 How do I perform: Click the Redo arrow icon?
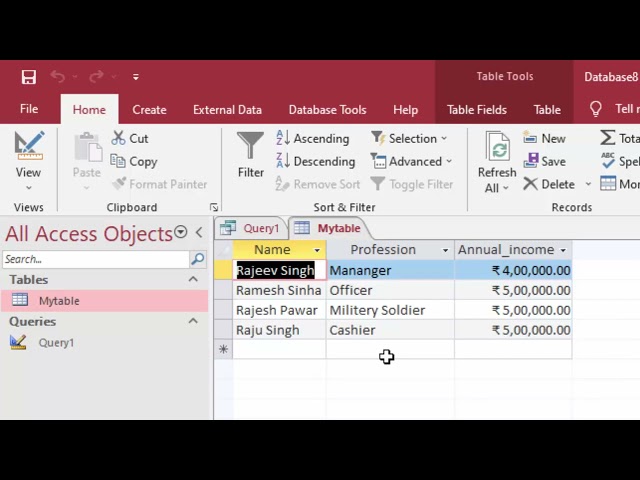coord(96,77)
